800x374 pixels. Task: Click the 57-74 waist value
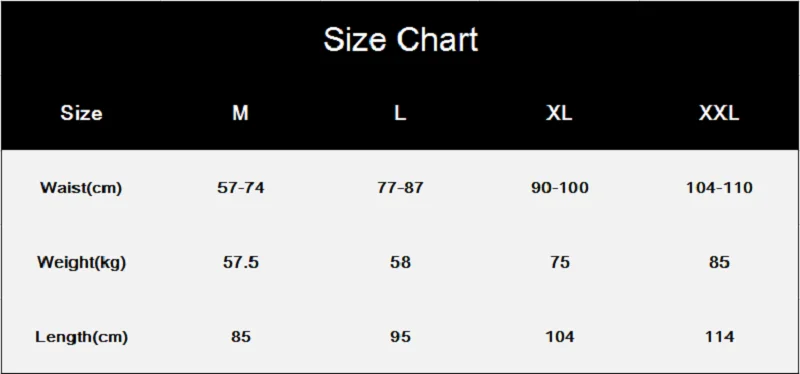click(x=240, y=188)
